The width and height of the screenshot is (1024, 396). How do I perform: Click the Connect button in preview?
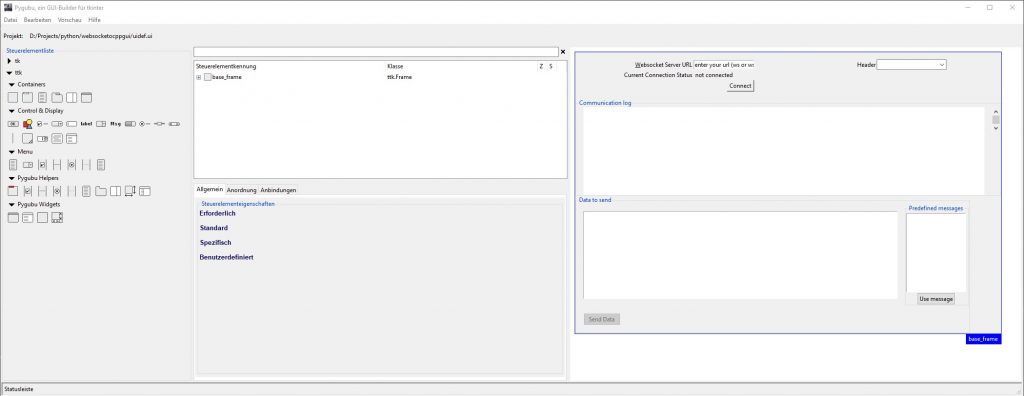(741, 86)
